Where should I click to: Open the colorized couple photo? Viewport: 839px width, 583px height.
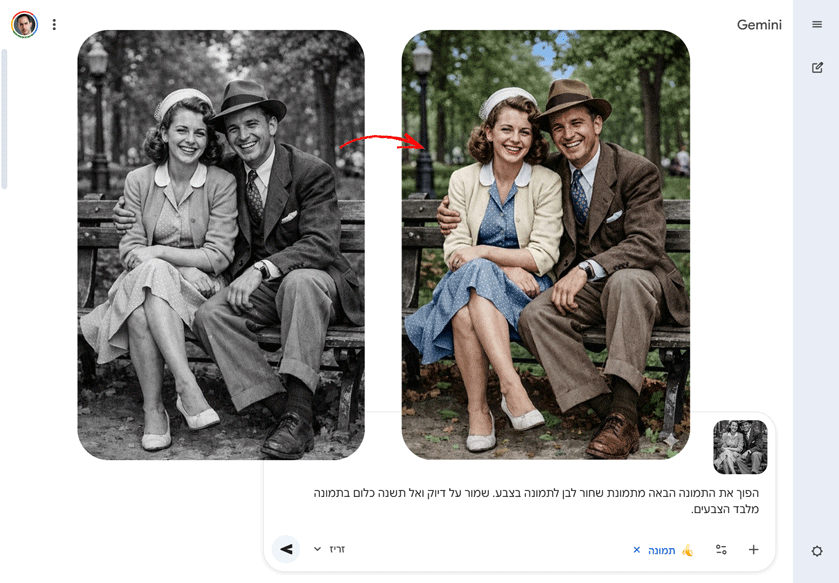pos(545,245)
